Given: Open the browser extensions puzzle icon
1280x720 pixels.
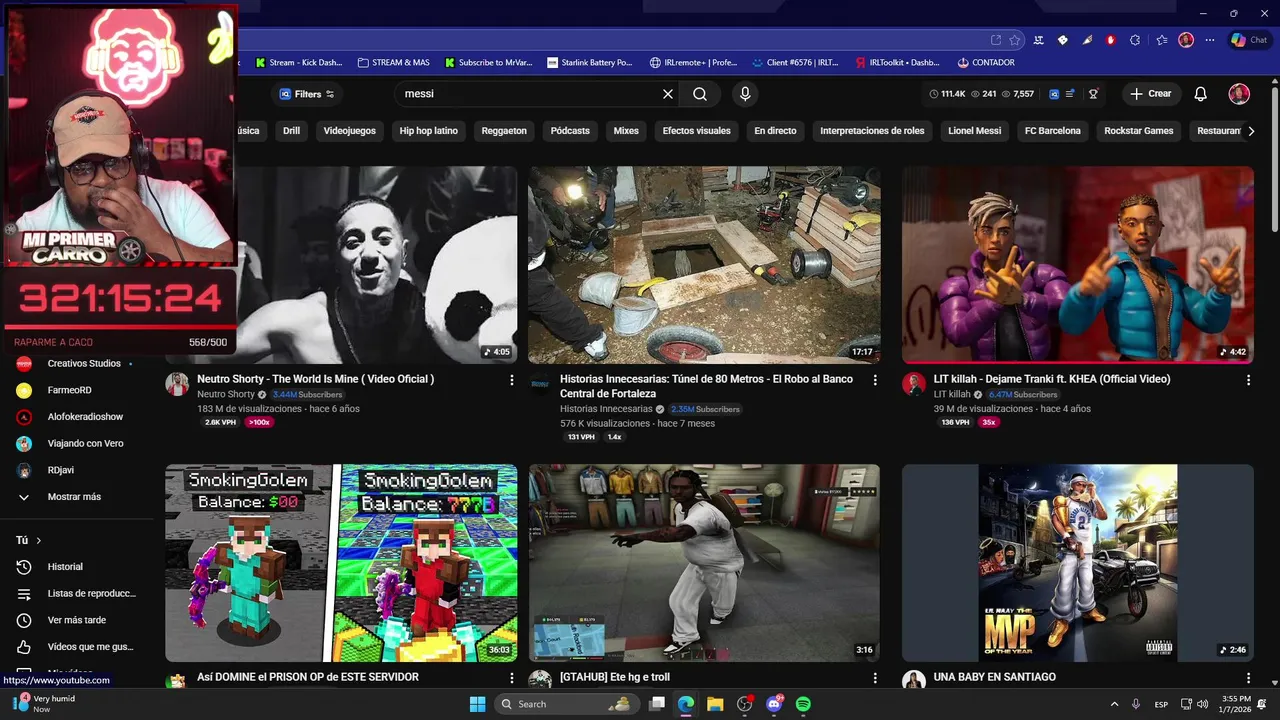Looking at the screenshot, I should coord(1135,40).
